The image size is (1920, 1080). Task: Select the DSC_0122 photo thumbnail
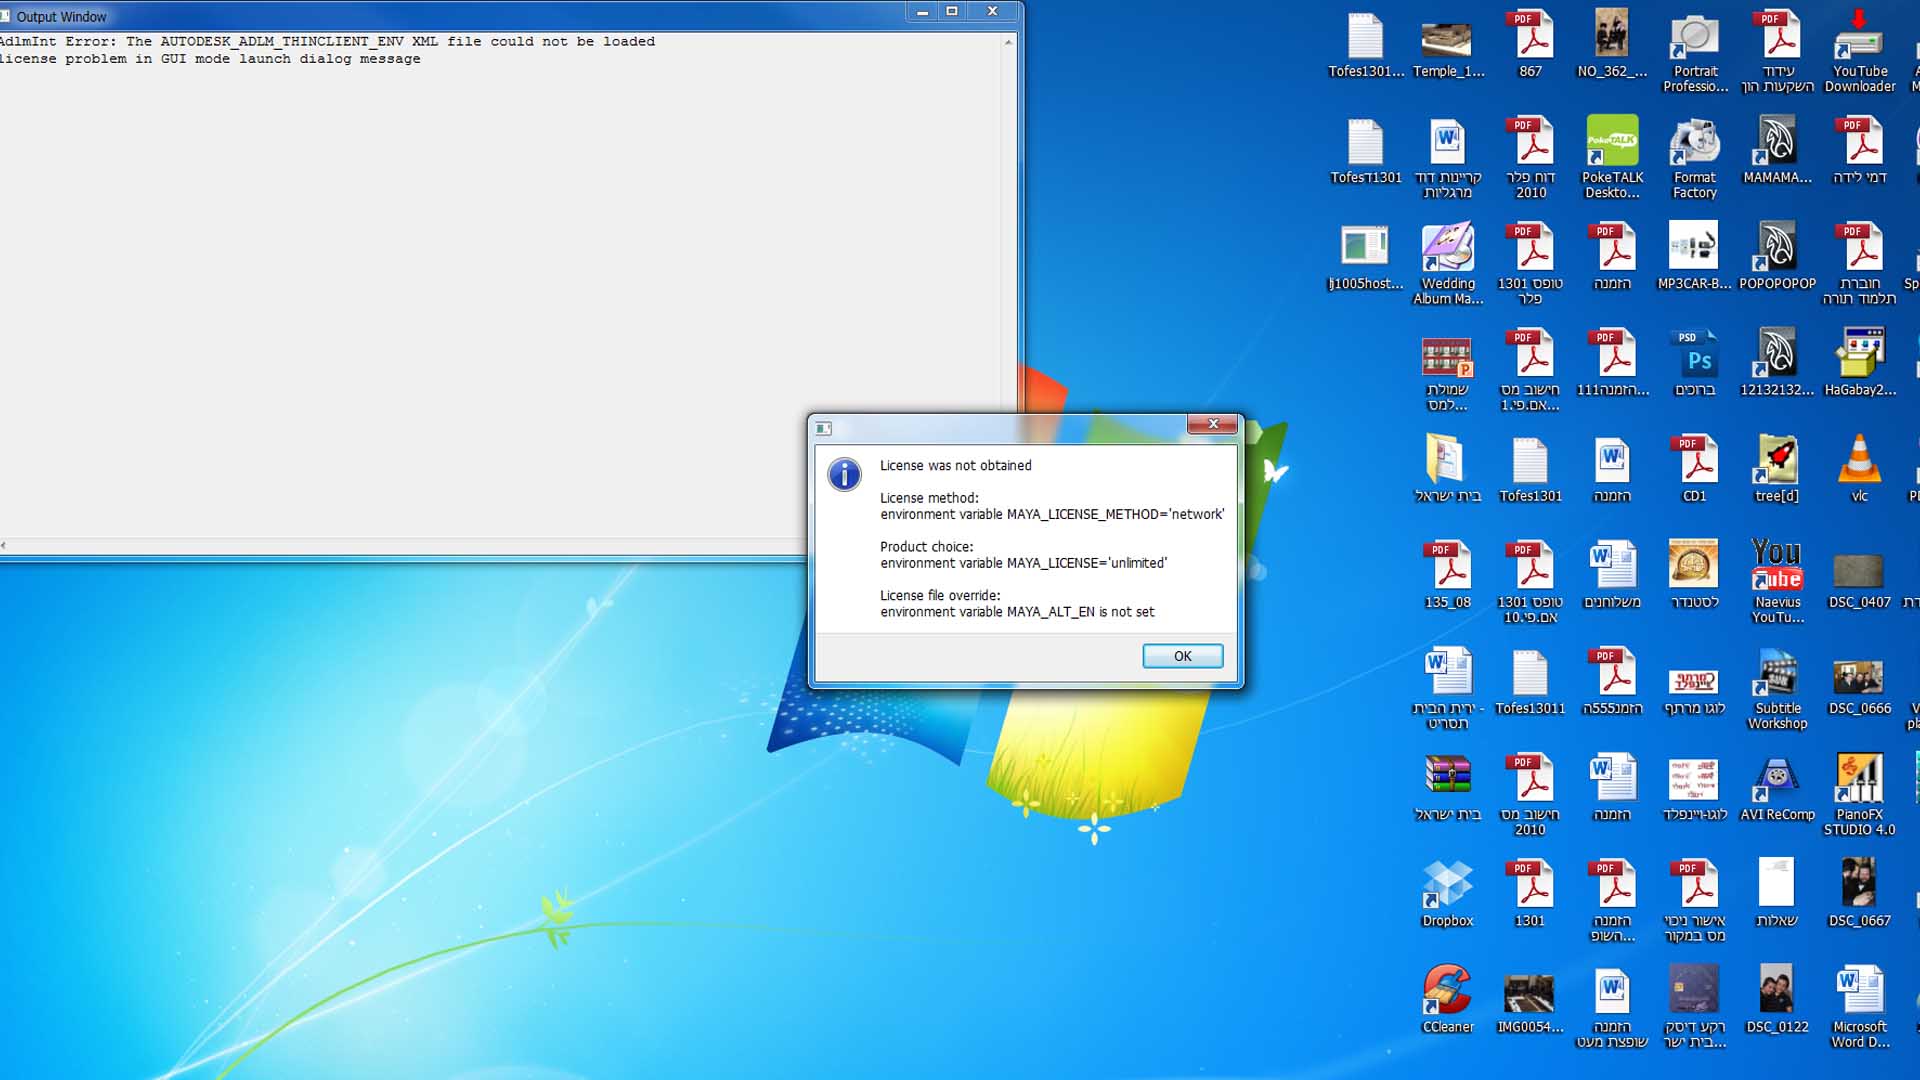click(x=1777, y=990)
